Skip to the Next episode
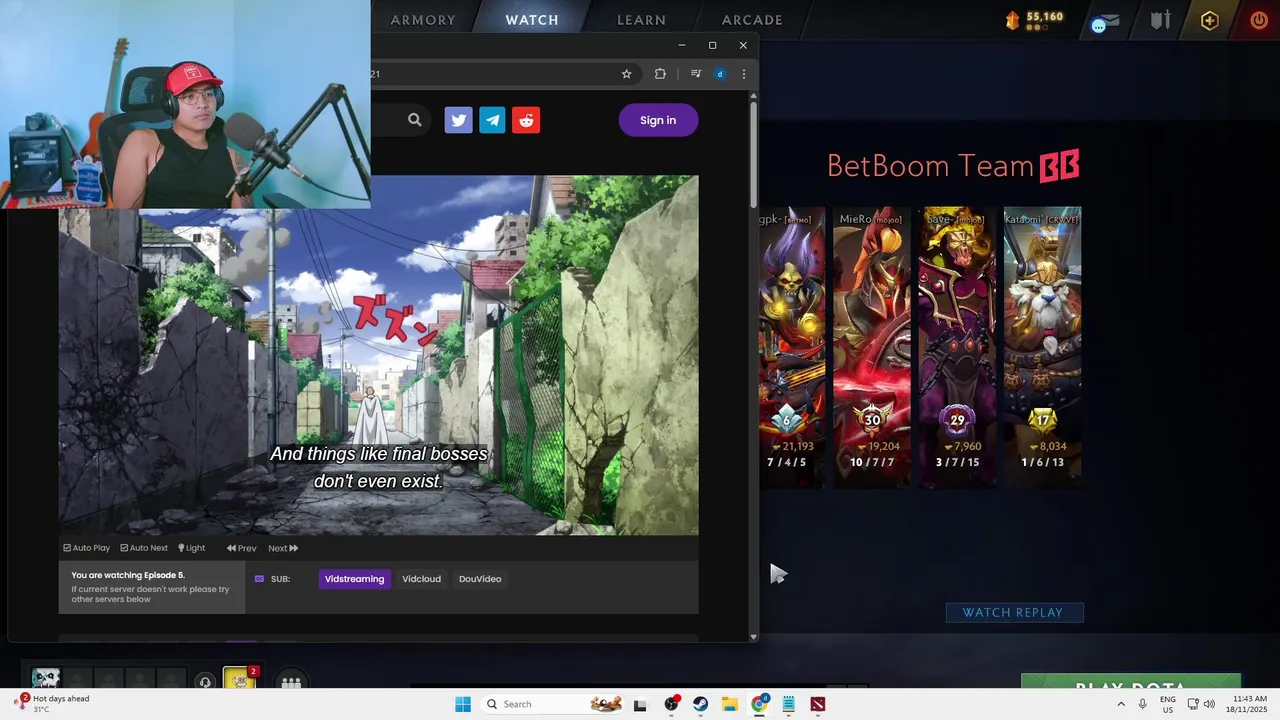The image size is (1280, 720). point(283,548)
